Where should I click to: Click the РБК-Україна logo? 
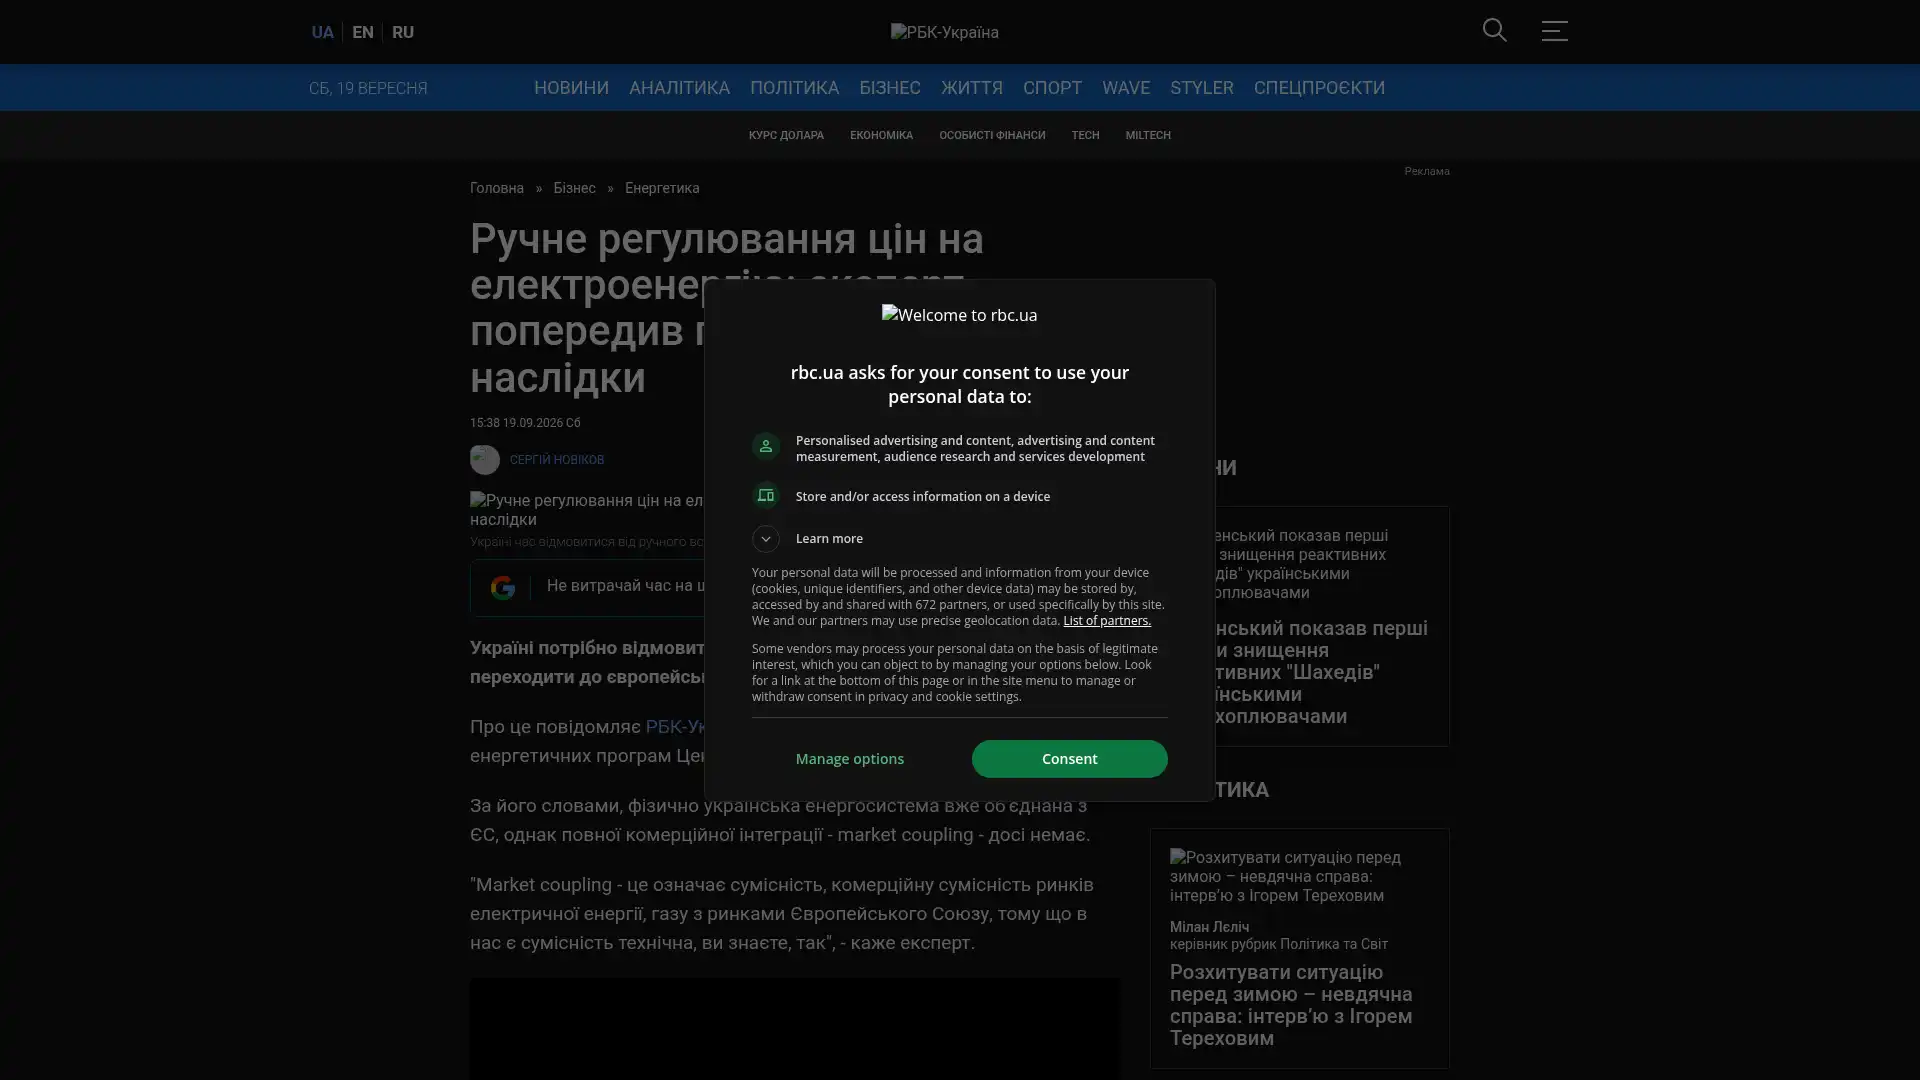[944, 32]
